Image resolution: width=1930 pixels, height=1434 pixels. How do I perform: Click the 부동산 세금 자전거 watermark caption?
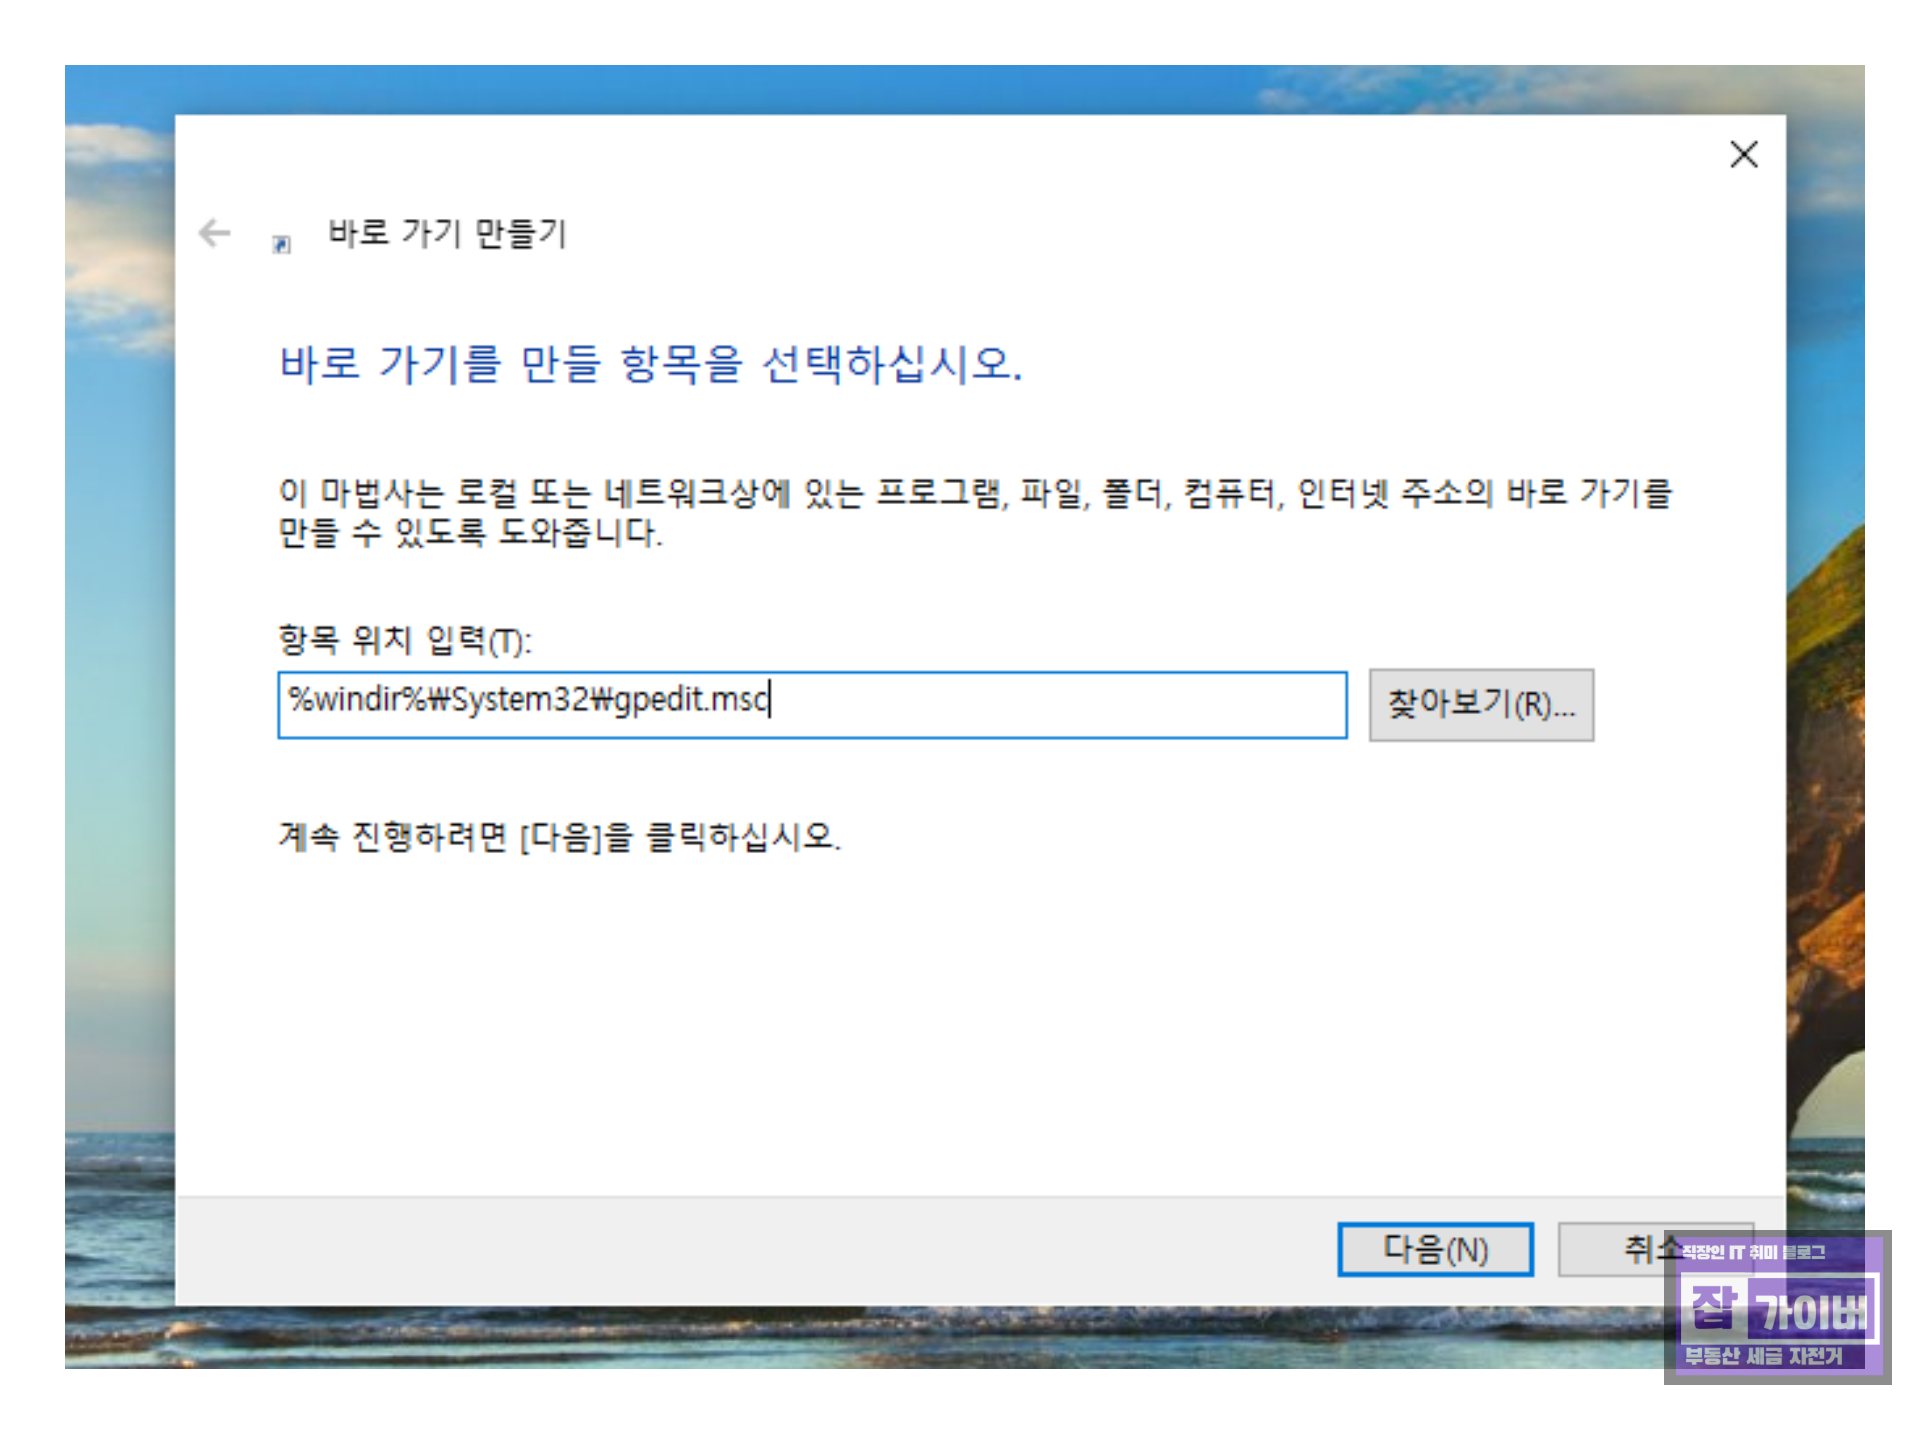1762,1356
